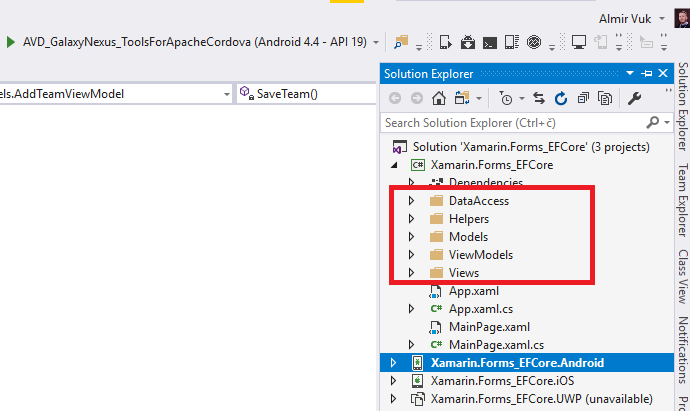Select the App.xaml file
This screenshot has width=690, height=411.
coord(473,291)
